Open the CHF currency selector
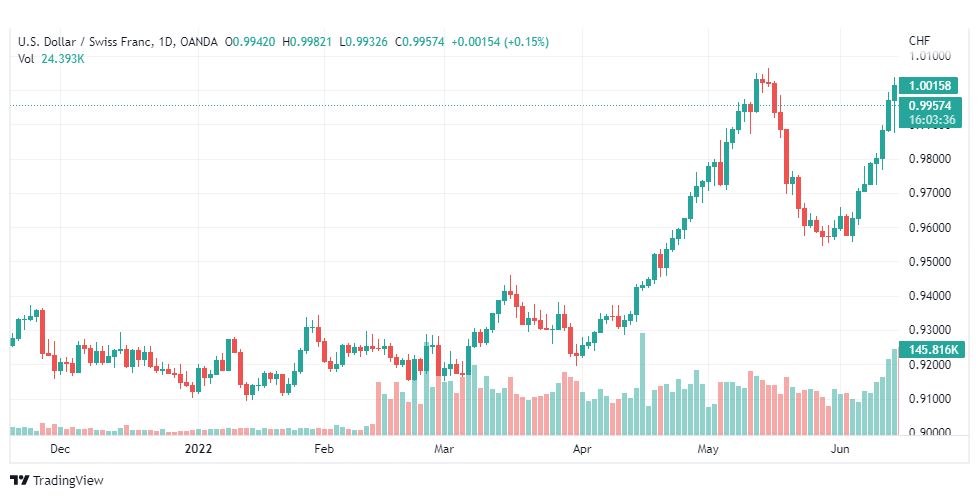This screenshot has width=979, height=498. coord(919,41)
